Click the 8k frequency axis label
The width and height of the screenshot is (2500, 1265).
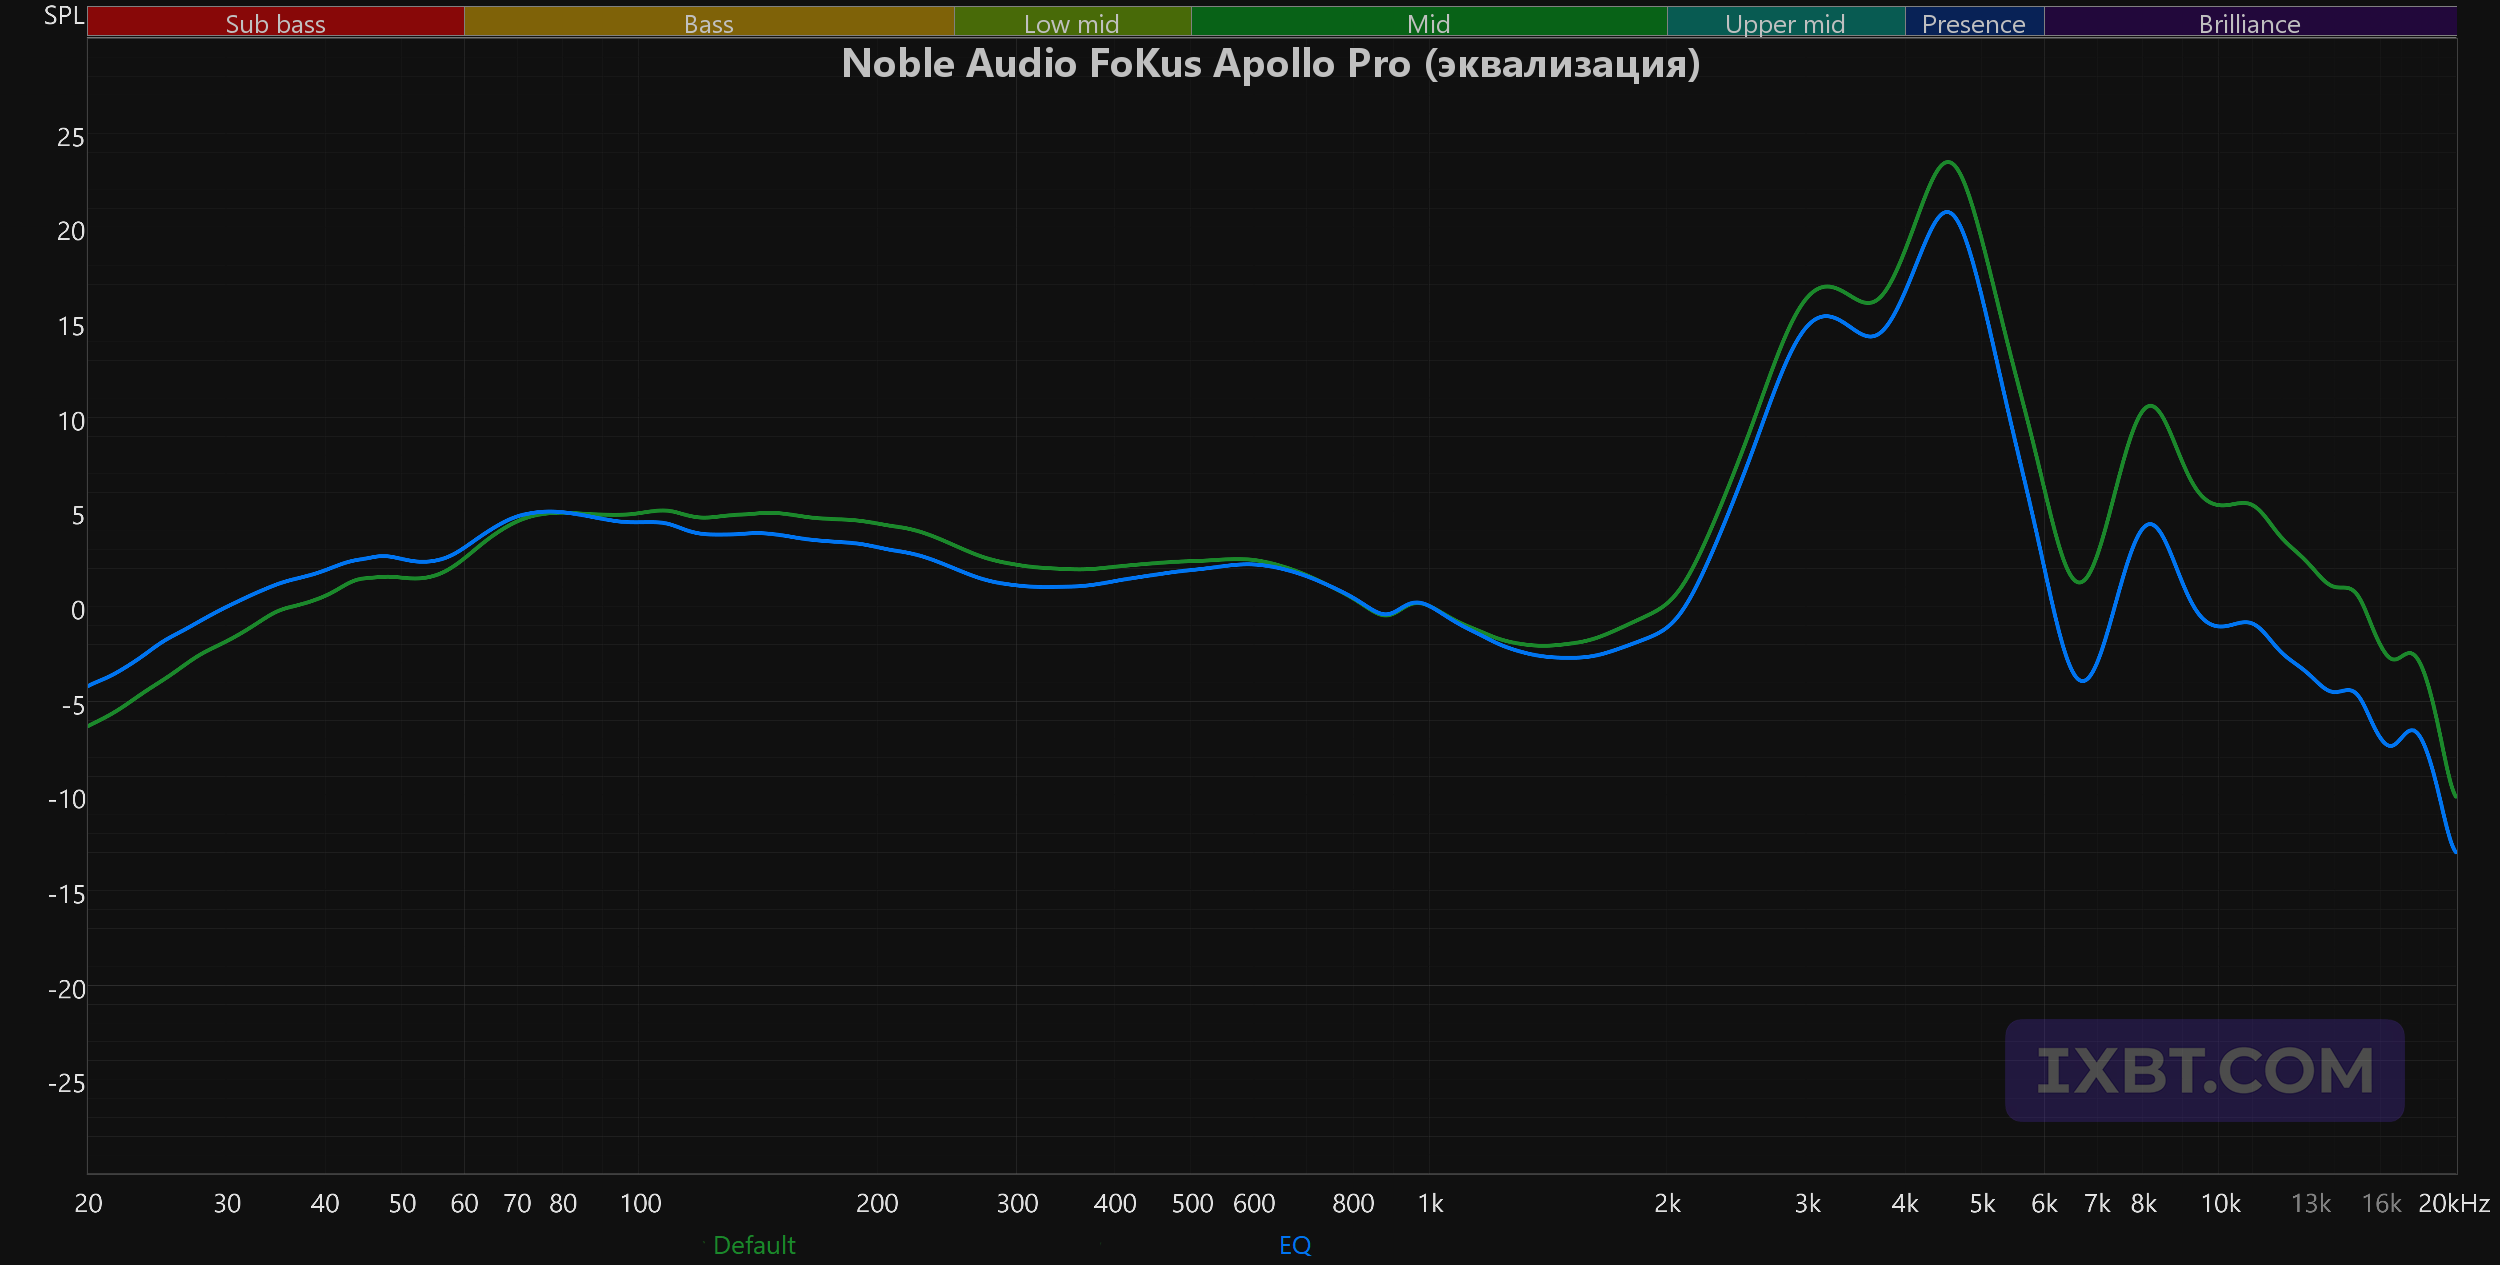coord(2144,1203)
